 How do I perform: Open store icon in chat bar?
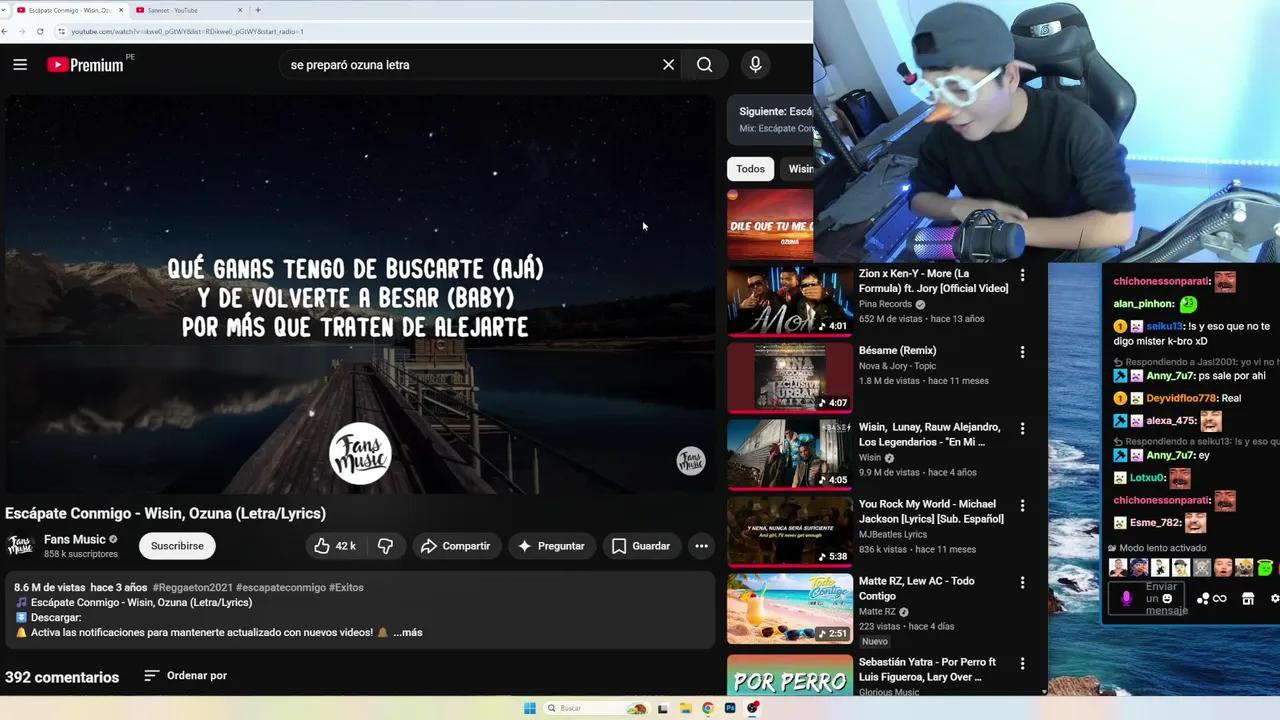[1248, 599]
